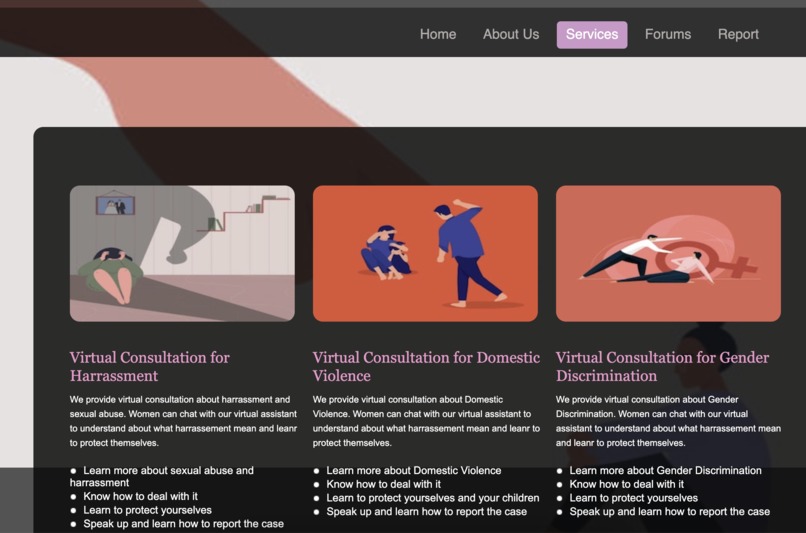Click the description paragraph about Domestic Violence consultation
The height and width of the screenshot is (533, 806).
coord(426,421)
